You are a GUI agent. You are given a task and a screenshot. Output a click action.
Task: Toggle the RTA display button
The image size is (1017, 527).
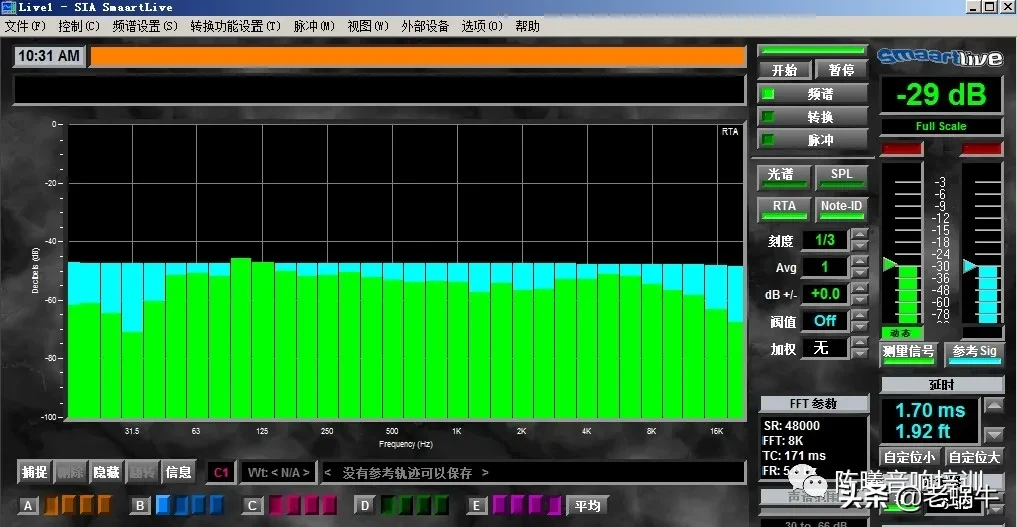pyautogui.click(x=784, y=208)
